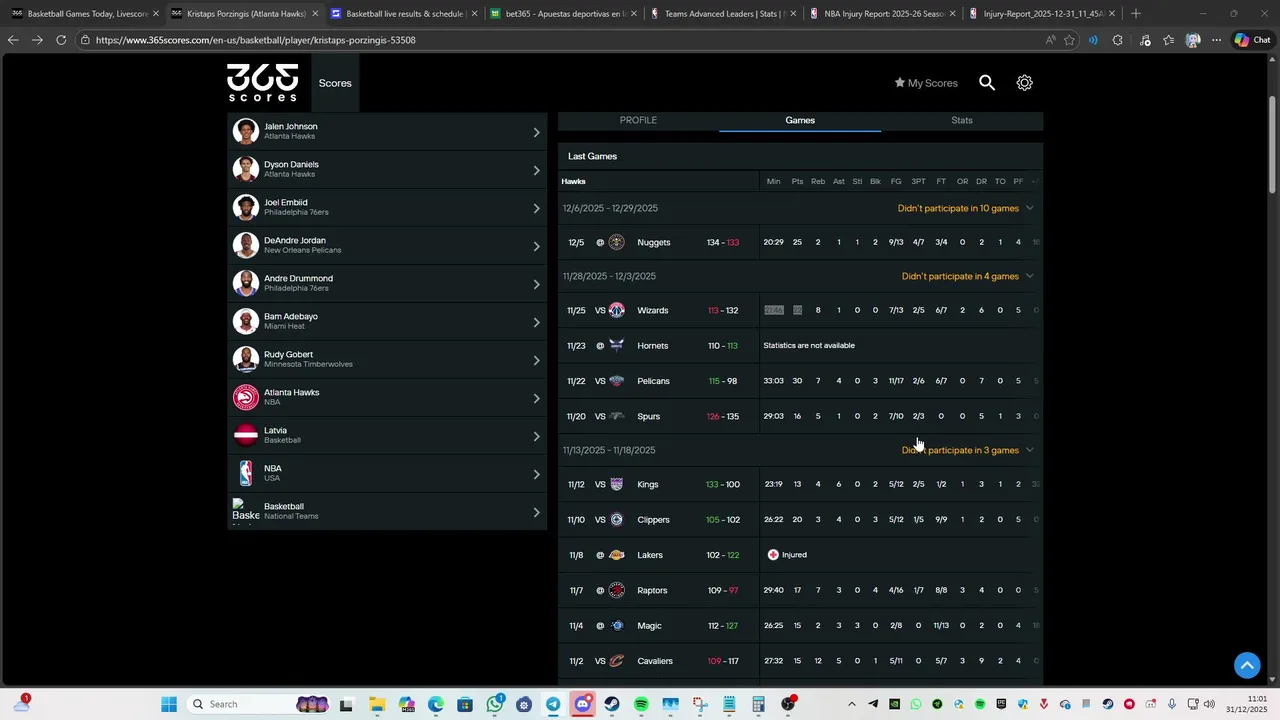Click the Nuggets team logo
Image resolution: width=1280 pixels, height=720 pixels.
coord(616,242)
